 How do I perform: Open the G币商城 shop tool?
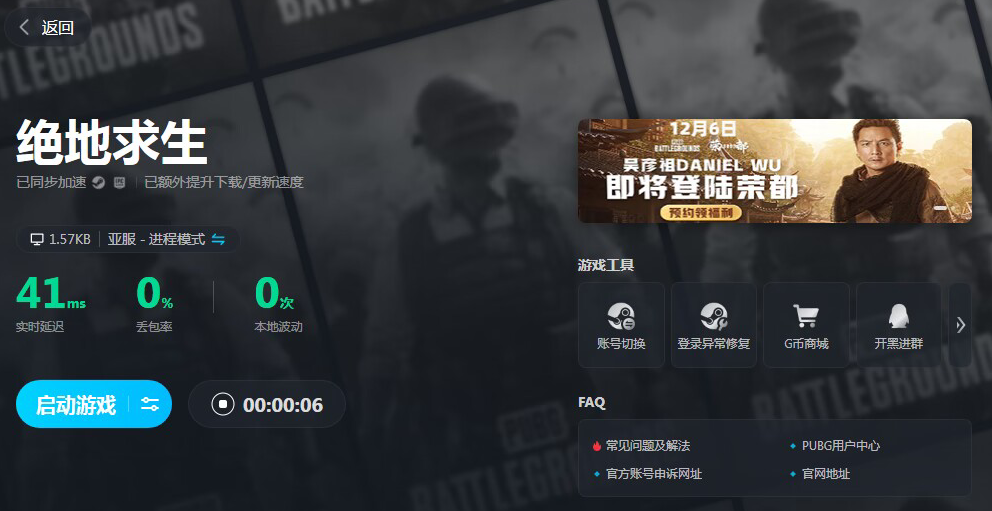click(x=806, y=325)
